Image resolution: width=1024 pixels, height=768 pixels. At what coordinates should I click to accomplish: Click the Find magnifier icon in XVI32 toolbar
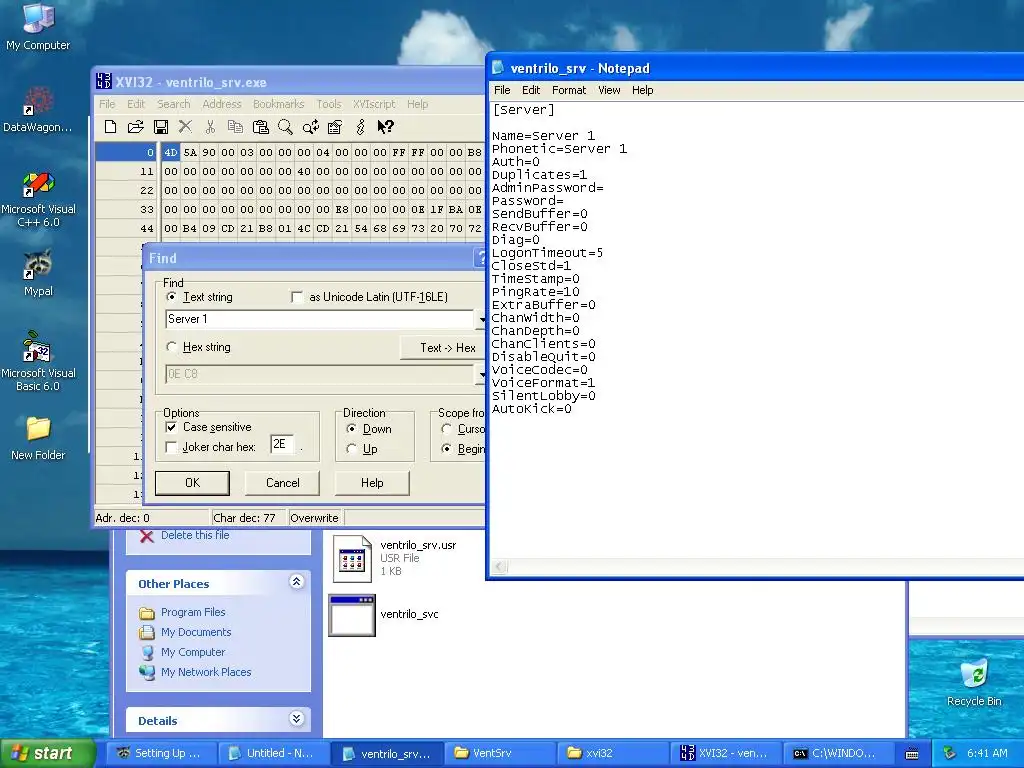(x=285, y=127)
